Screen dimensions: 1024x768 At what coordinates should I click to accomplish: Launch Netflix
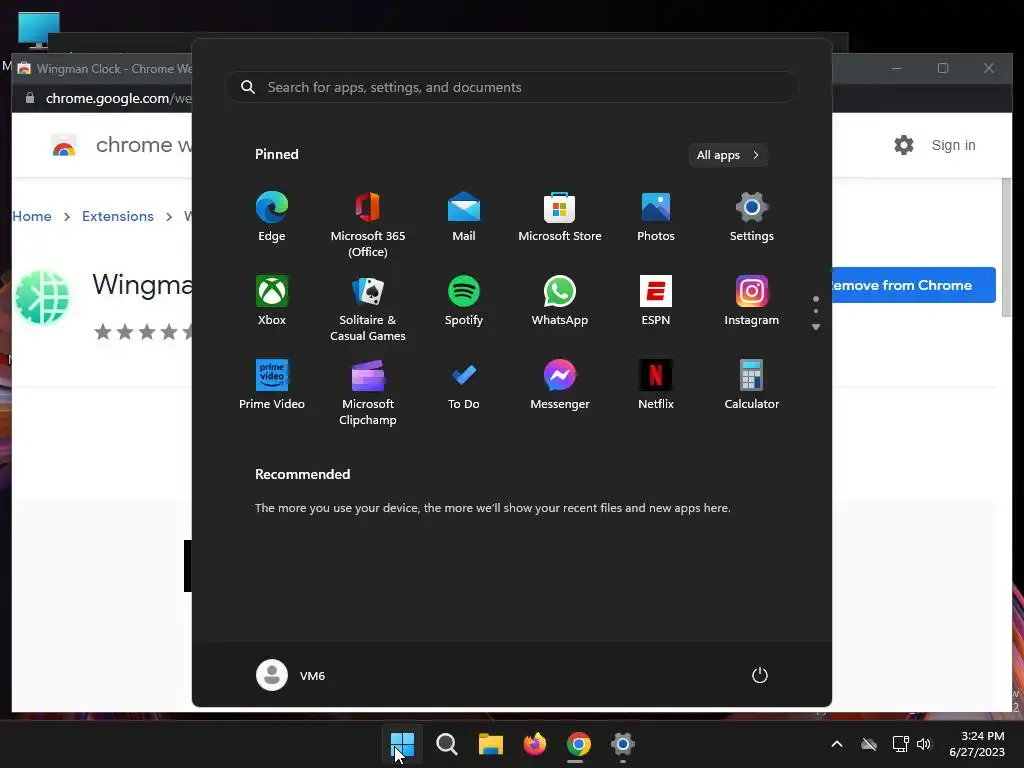[656, 385]
